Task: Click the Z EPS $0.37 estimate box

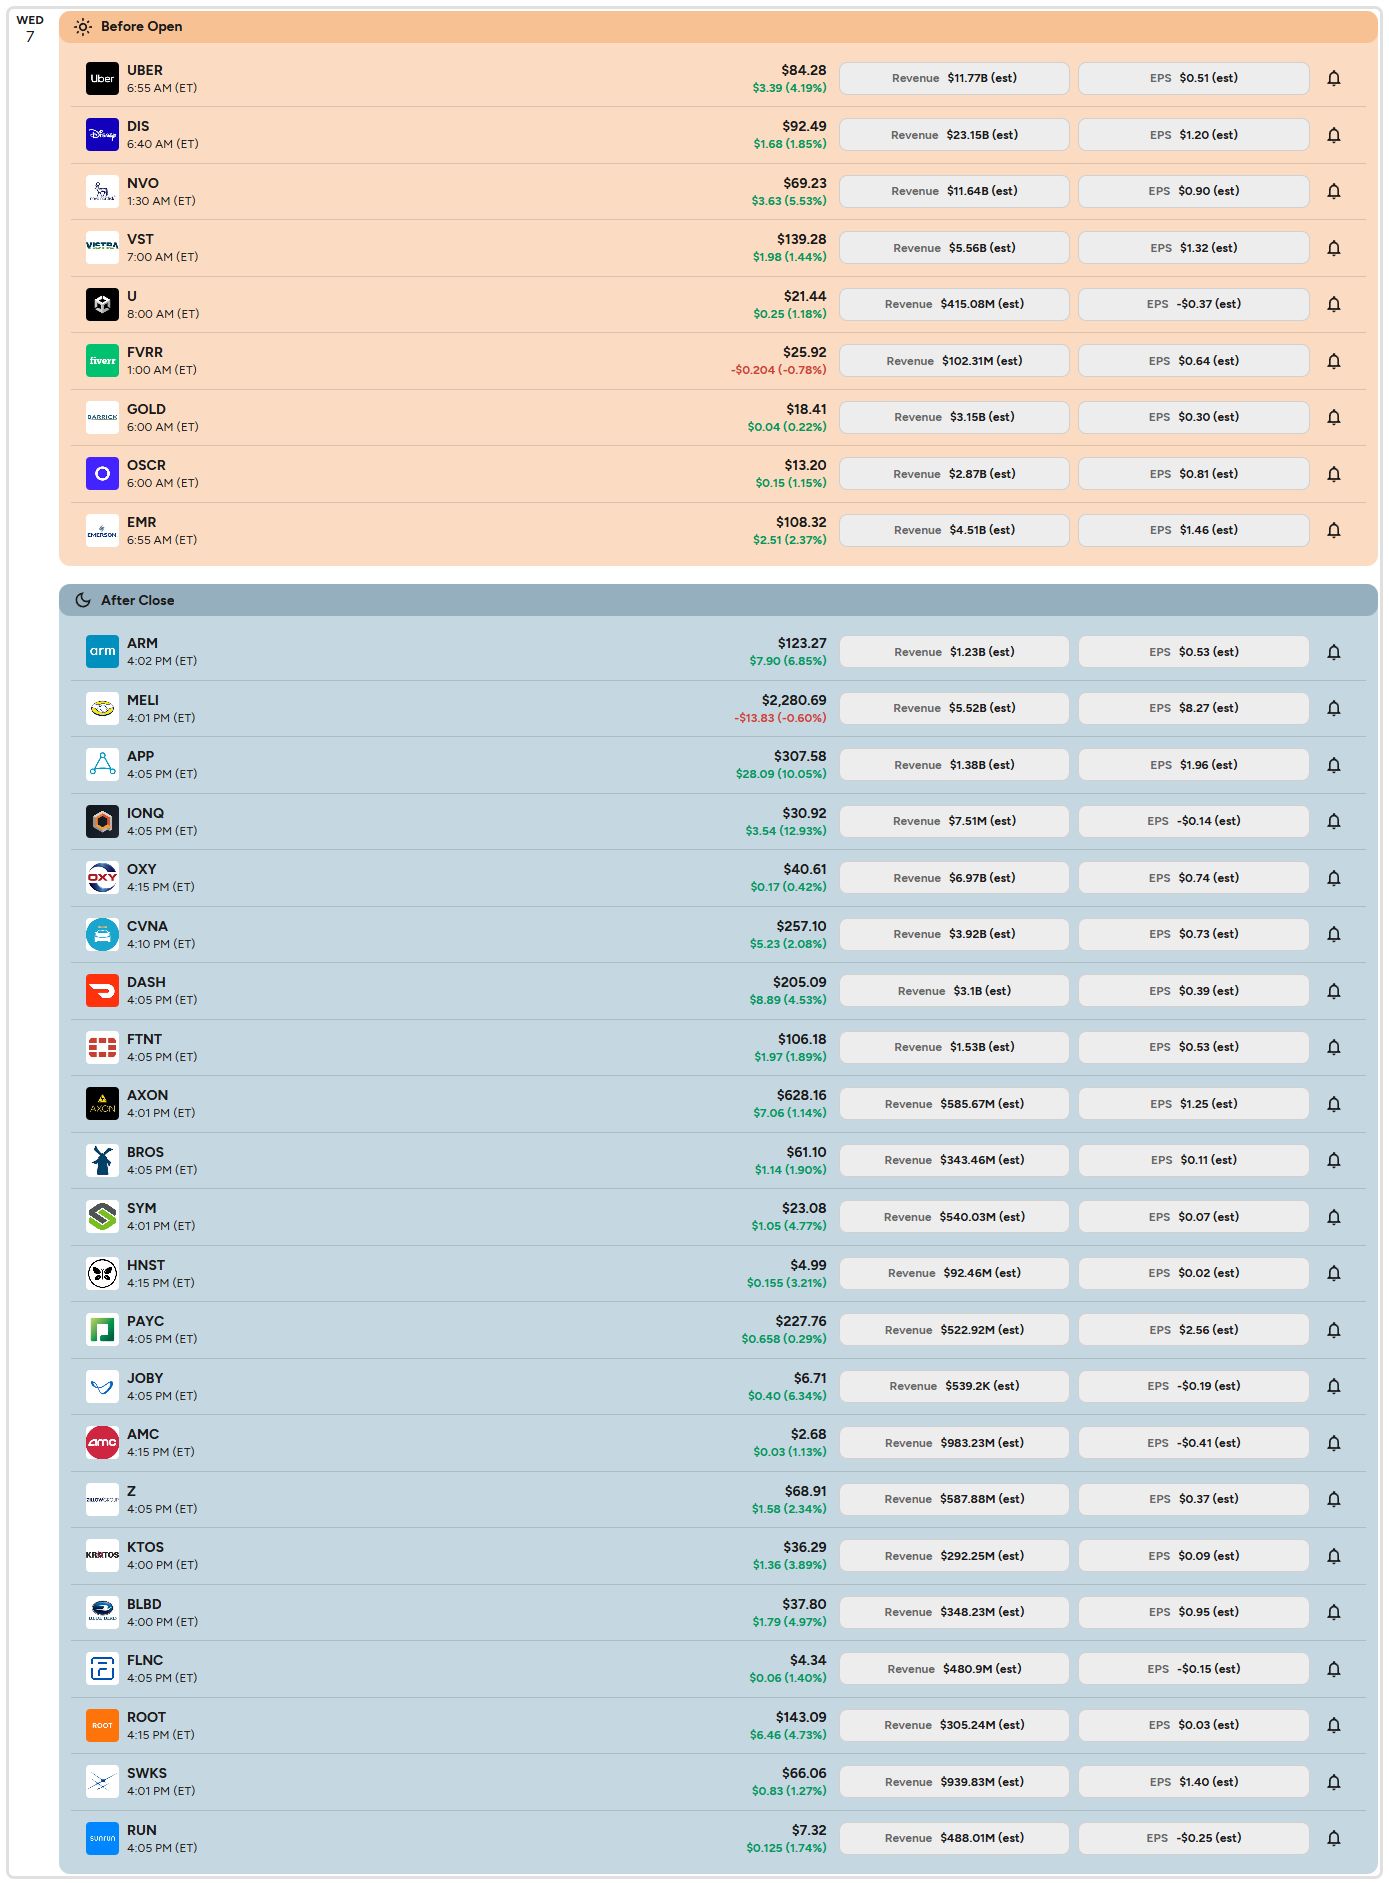Action: (1194, 1499)
